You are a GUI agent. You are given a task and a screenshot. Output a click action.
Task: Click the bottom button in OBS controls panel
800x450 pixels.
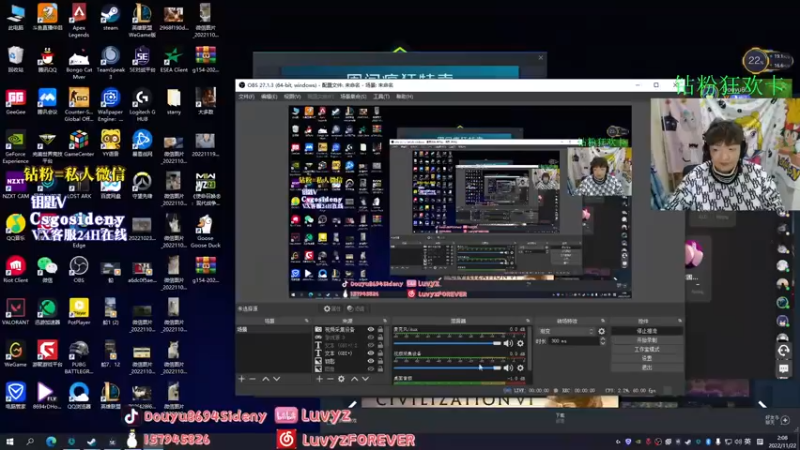point(646,367)
